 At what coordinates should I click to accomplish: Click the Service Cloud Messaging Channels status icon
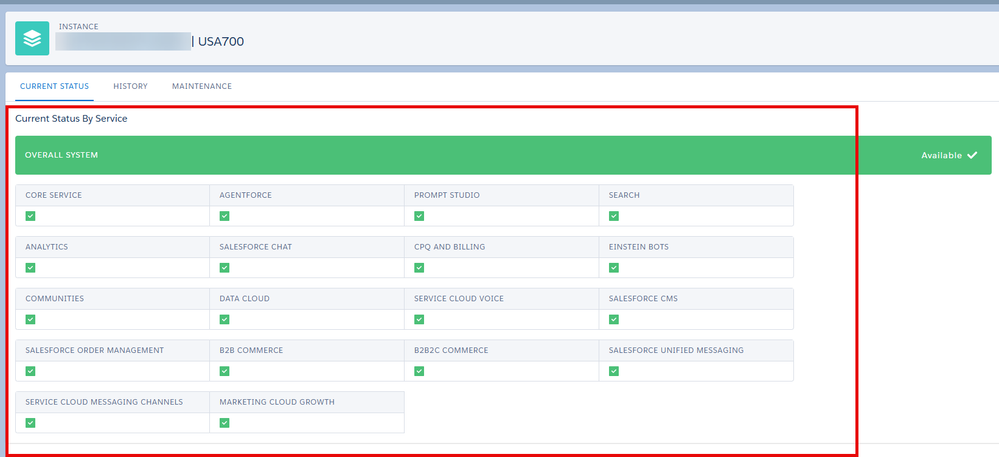31,423
